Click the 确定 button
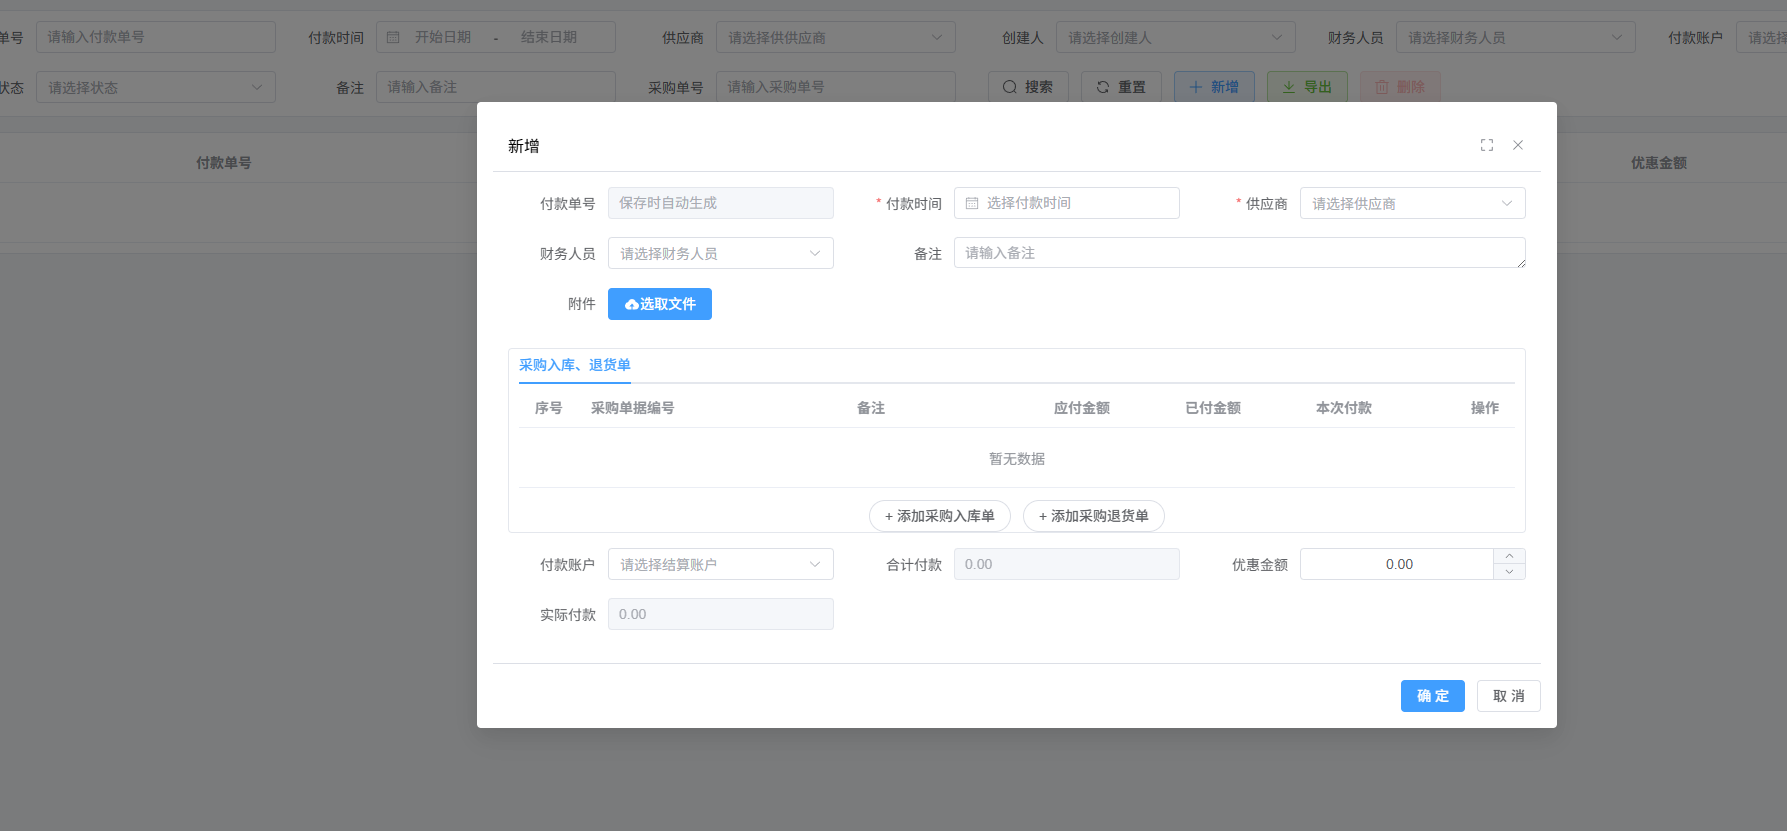 (1432, 696)
